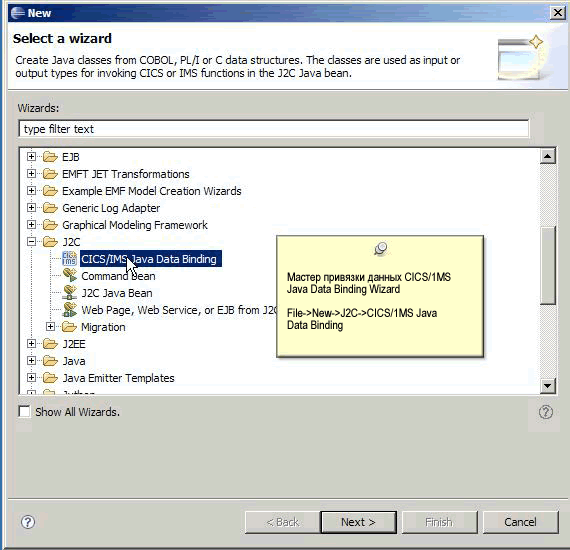The width and height of the screenshot is (570, 550).
Task: Expand the Migration subfolder node
Action: 51,327
